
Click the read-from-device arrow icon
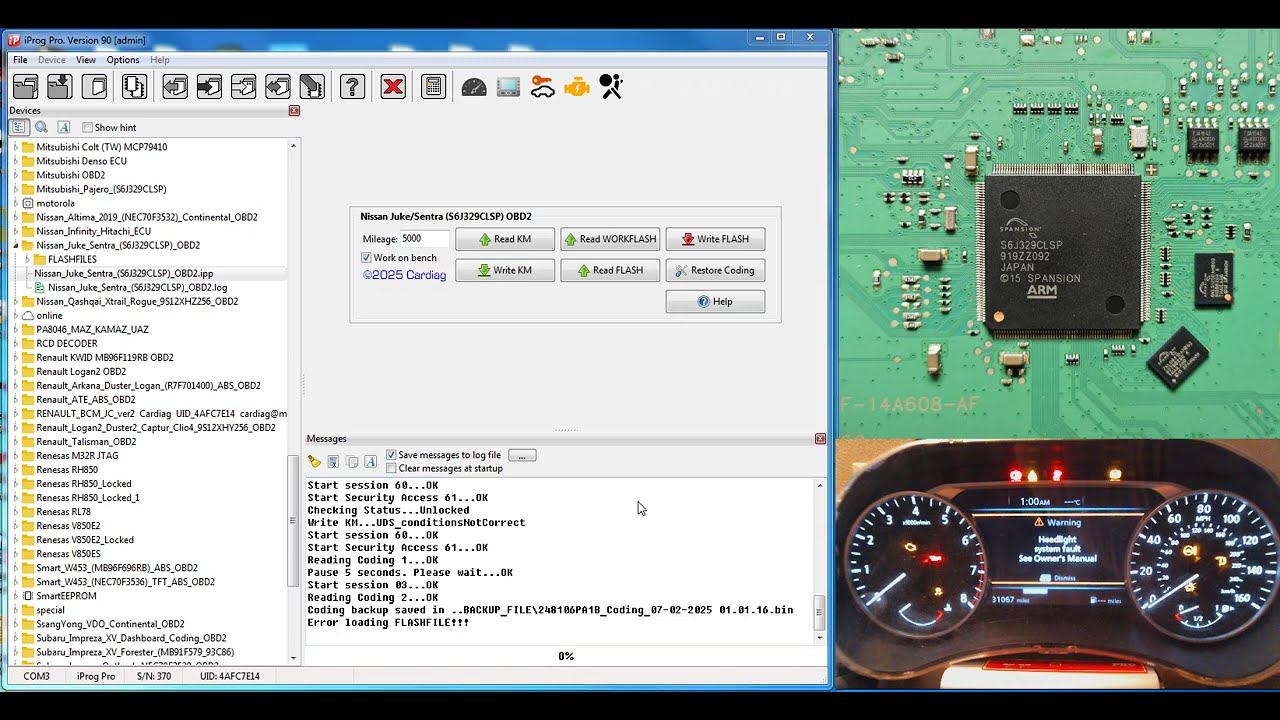point(175,87)
